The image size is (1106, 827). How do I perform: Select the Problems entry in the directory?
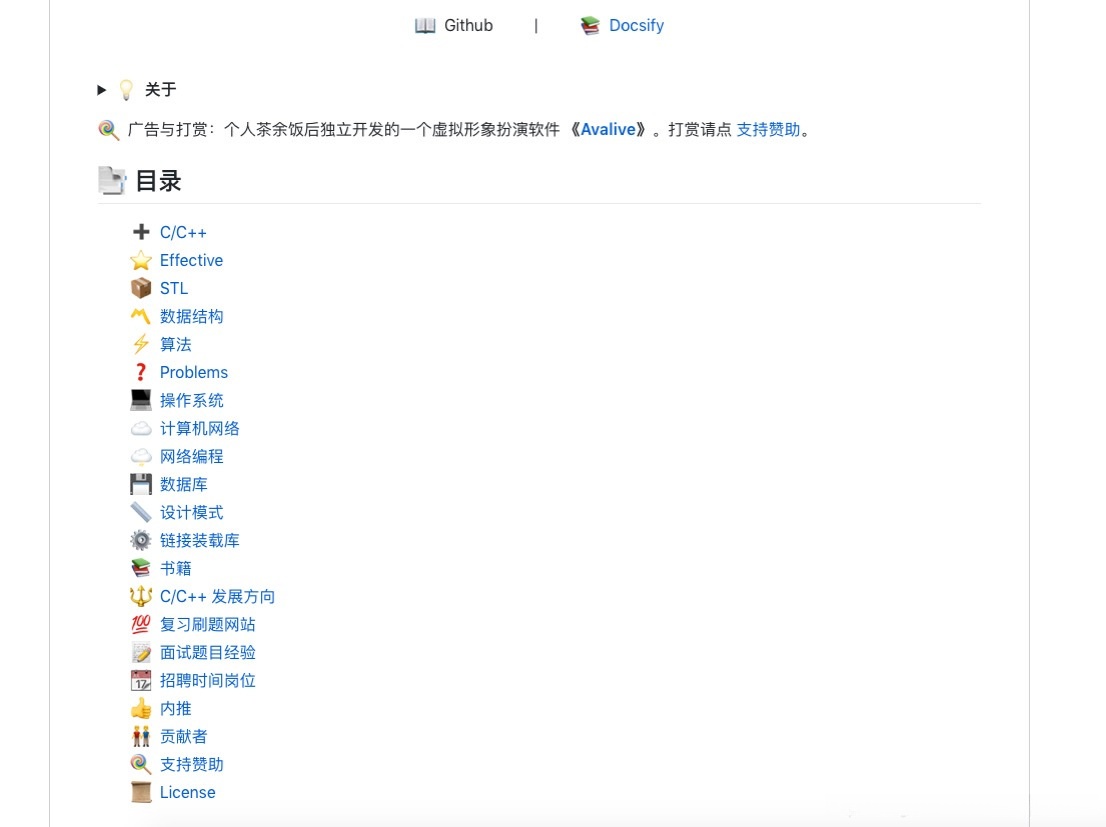tap(194, 372)
